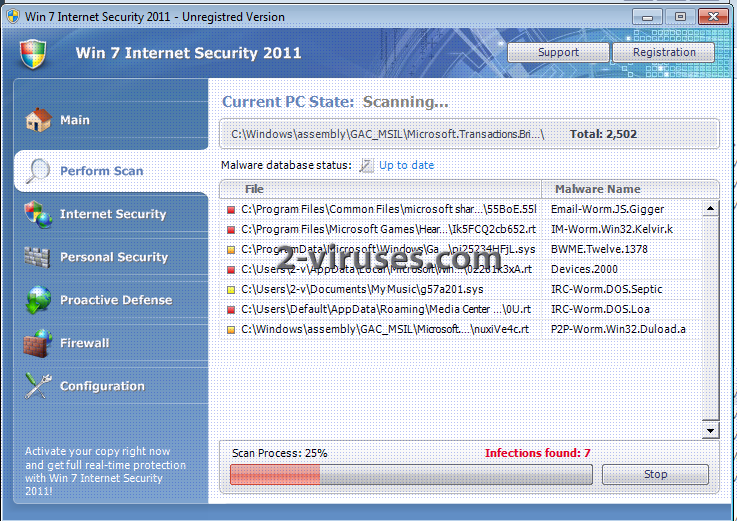Viewport: 737px width, 521px height.
Task: Maximize the Win 7 Internet Security window
Action: 680,17
